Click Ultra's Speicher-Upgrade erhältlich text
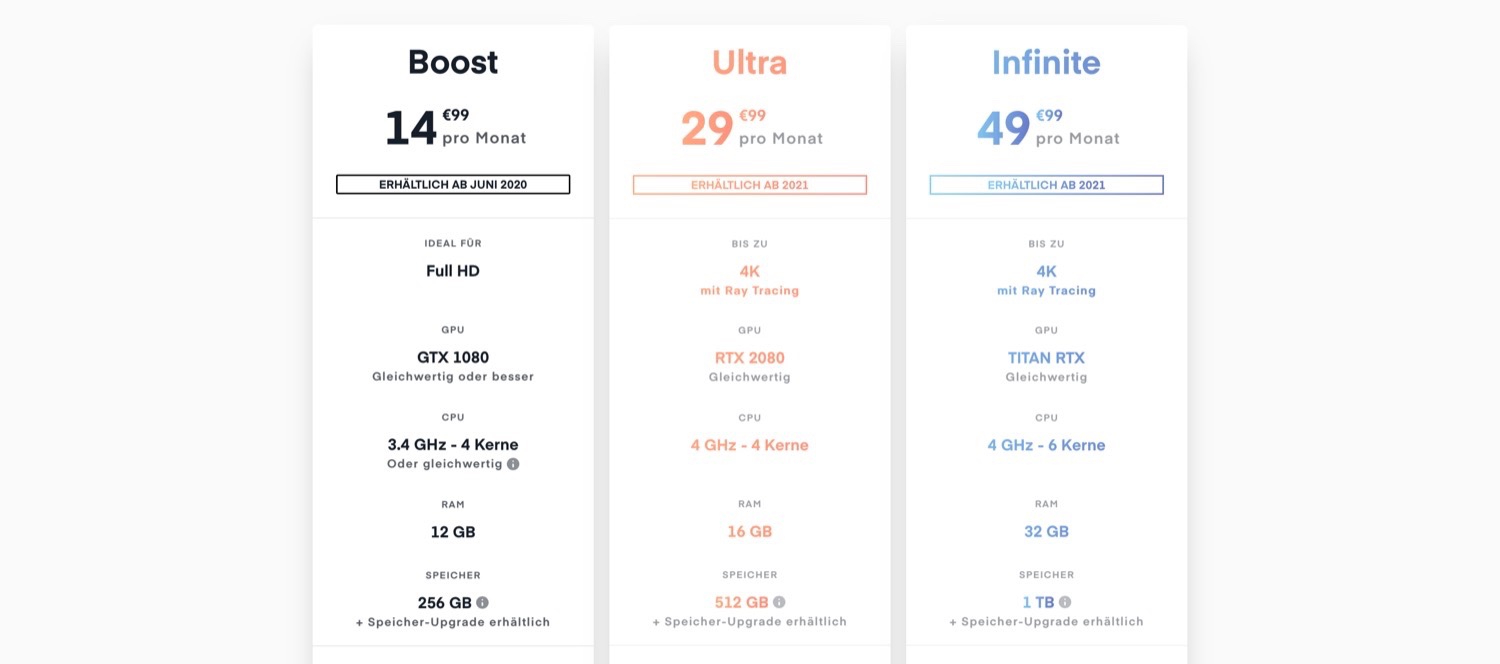 pyautogui.click(x=749, y=622)
